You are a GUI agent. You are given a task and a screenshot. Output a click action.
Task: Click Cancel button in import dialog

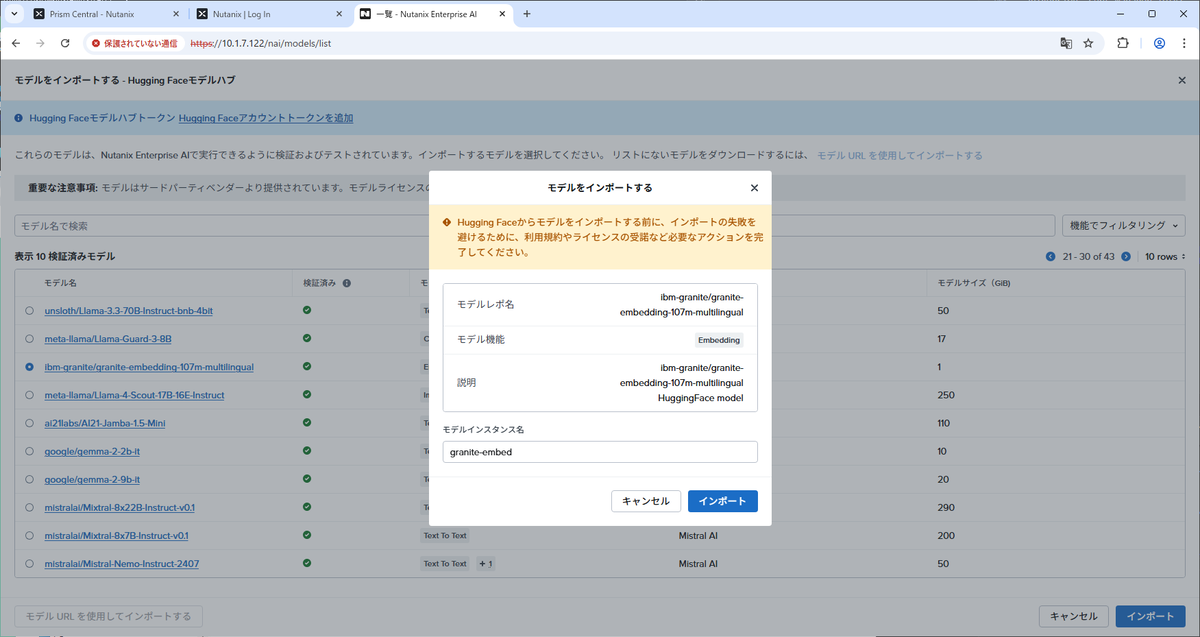[646, 501]
